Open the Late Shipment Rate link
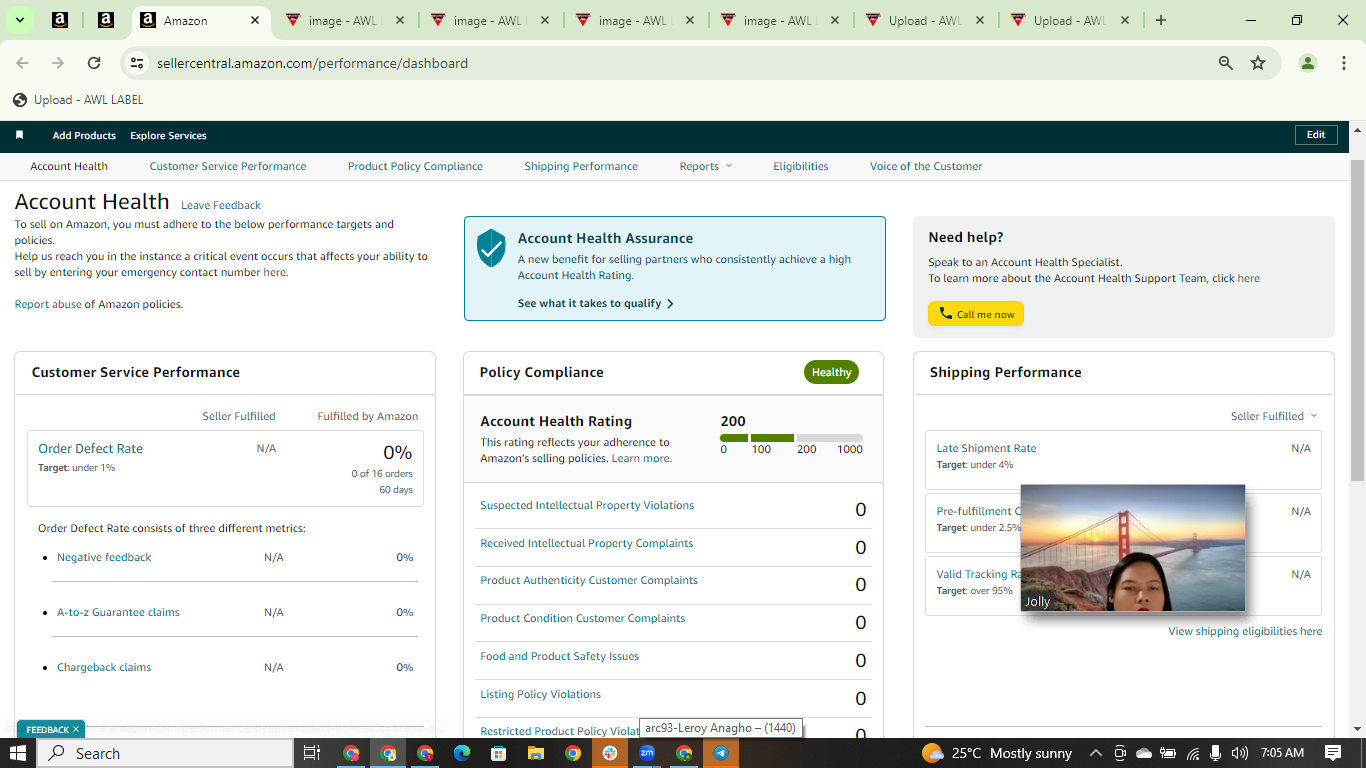The height and width of the screenshot is (768, 1366). click(x=986, y=448)
